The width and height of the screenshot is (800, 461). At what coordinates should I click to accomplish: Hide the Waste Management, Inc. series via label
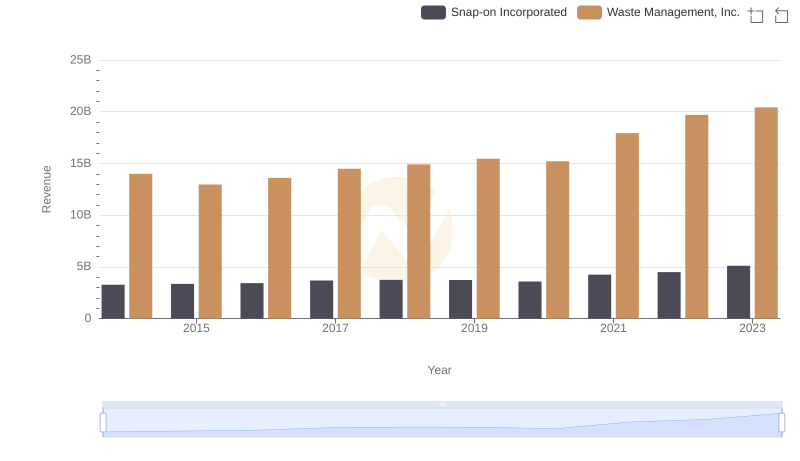(x=673, y=12)
